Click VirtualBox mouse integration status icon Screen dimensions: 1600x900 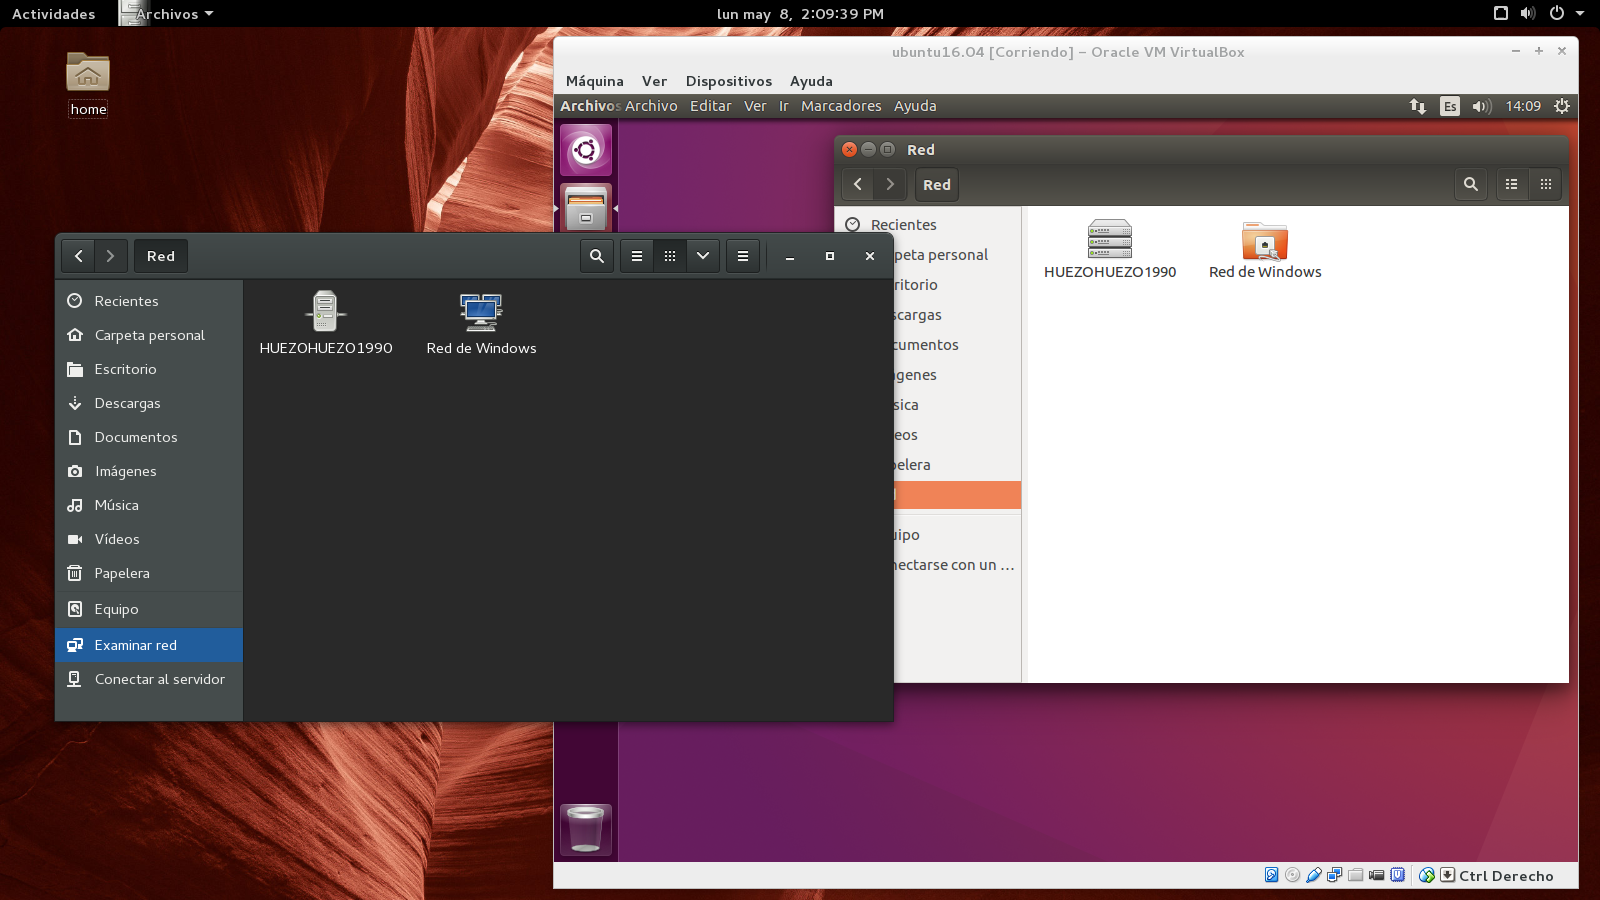(1427, 875)
